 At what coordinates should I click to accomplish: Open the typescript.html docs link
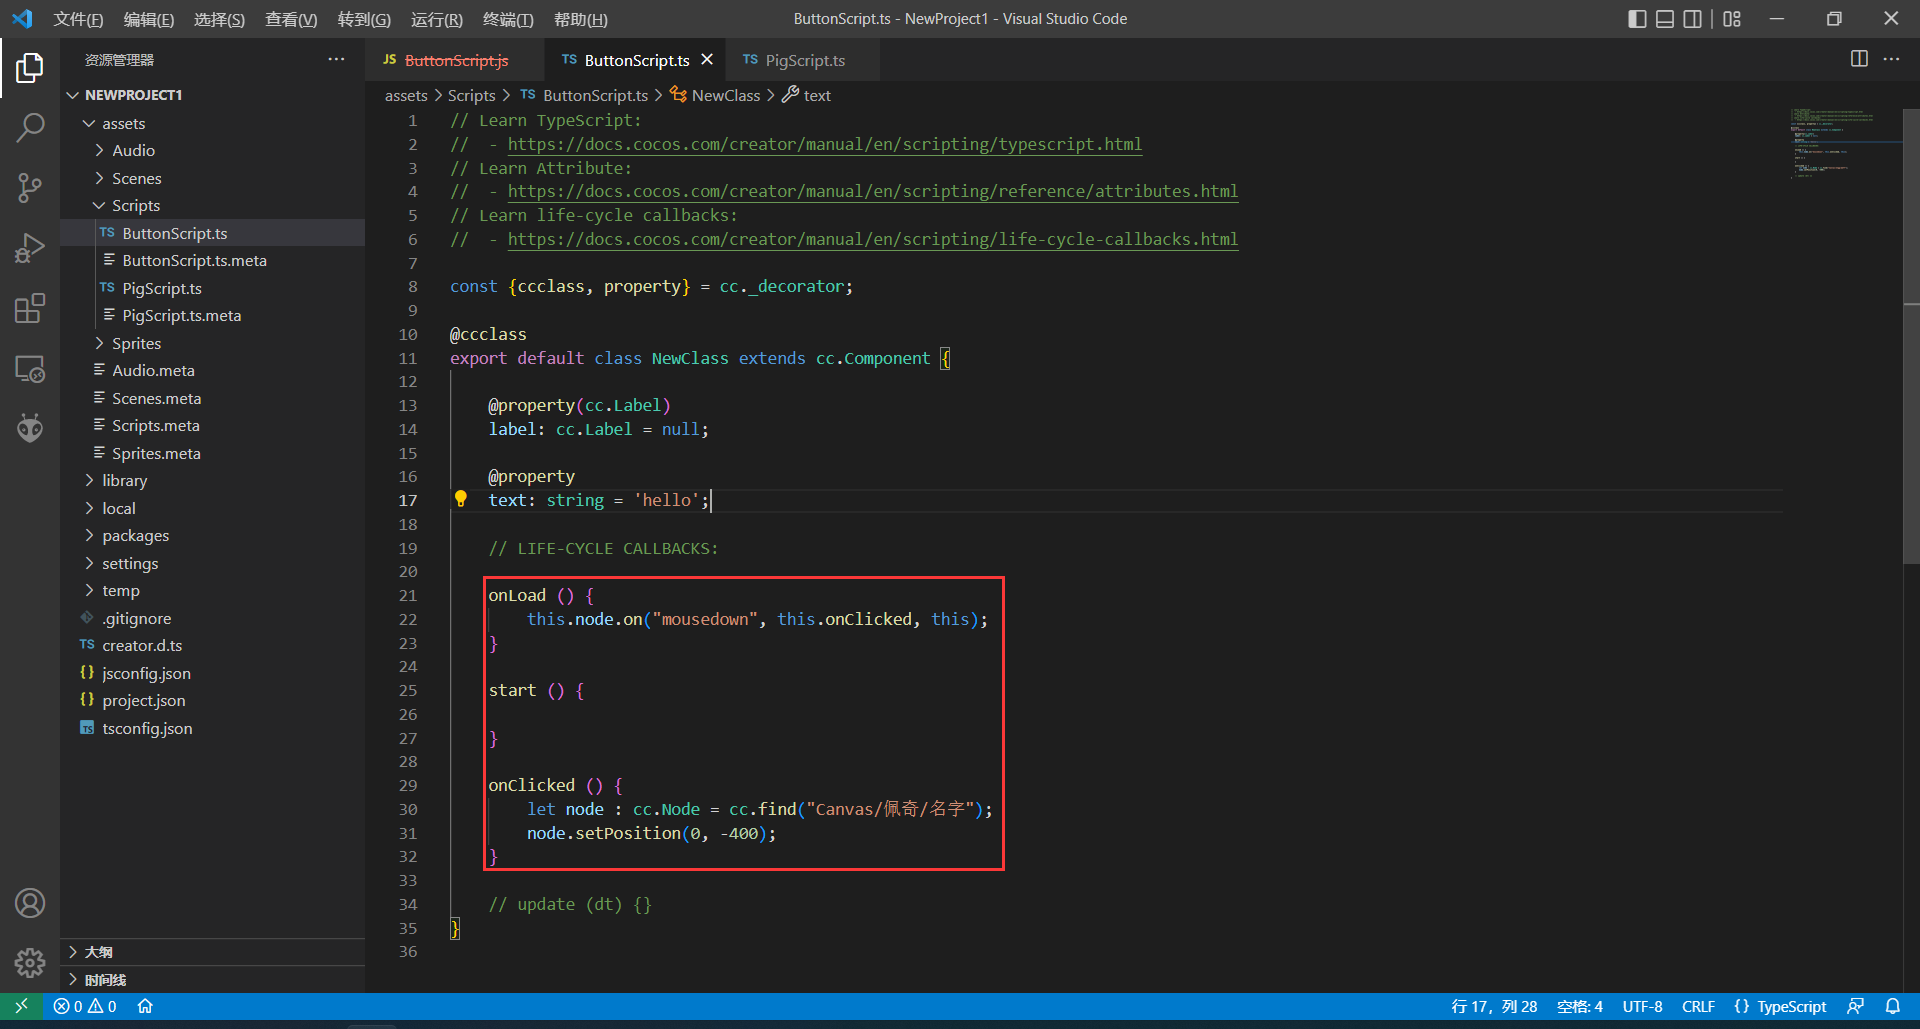point(824,144)
